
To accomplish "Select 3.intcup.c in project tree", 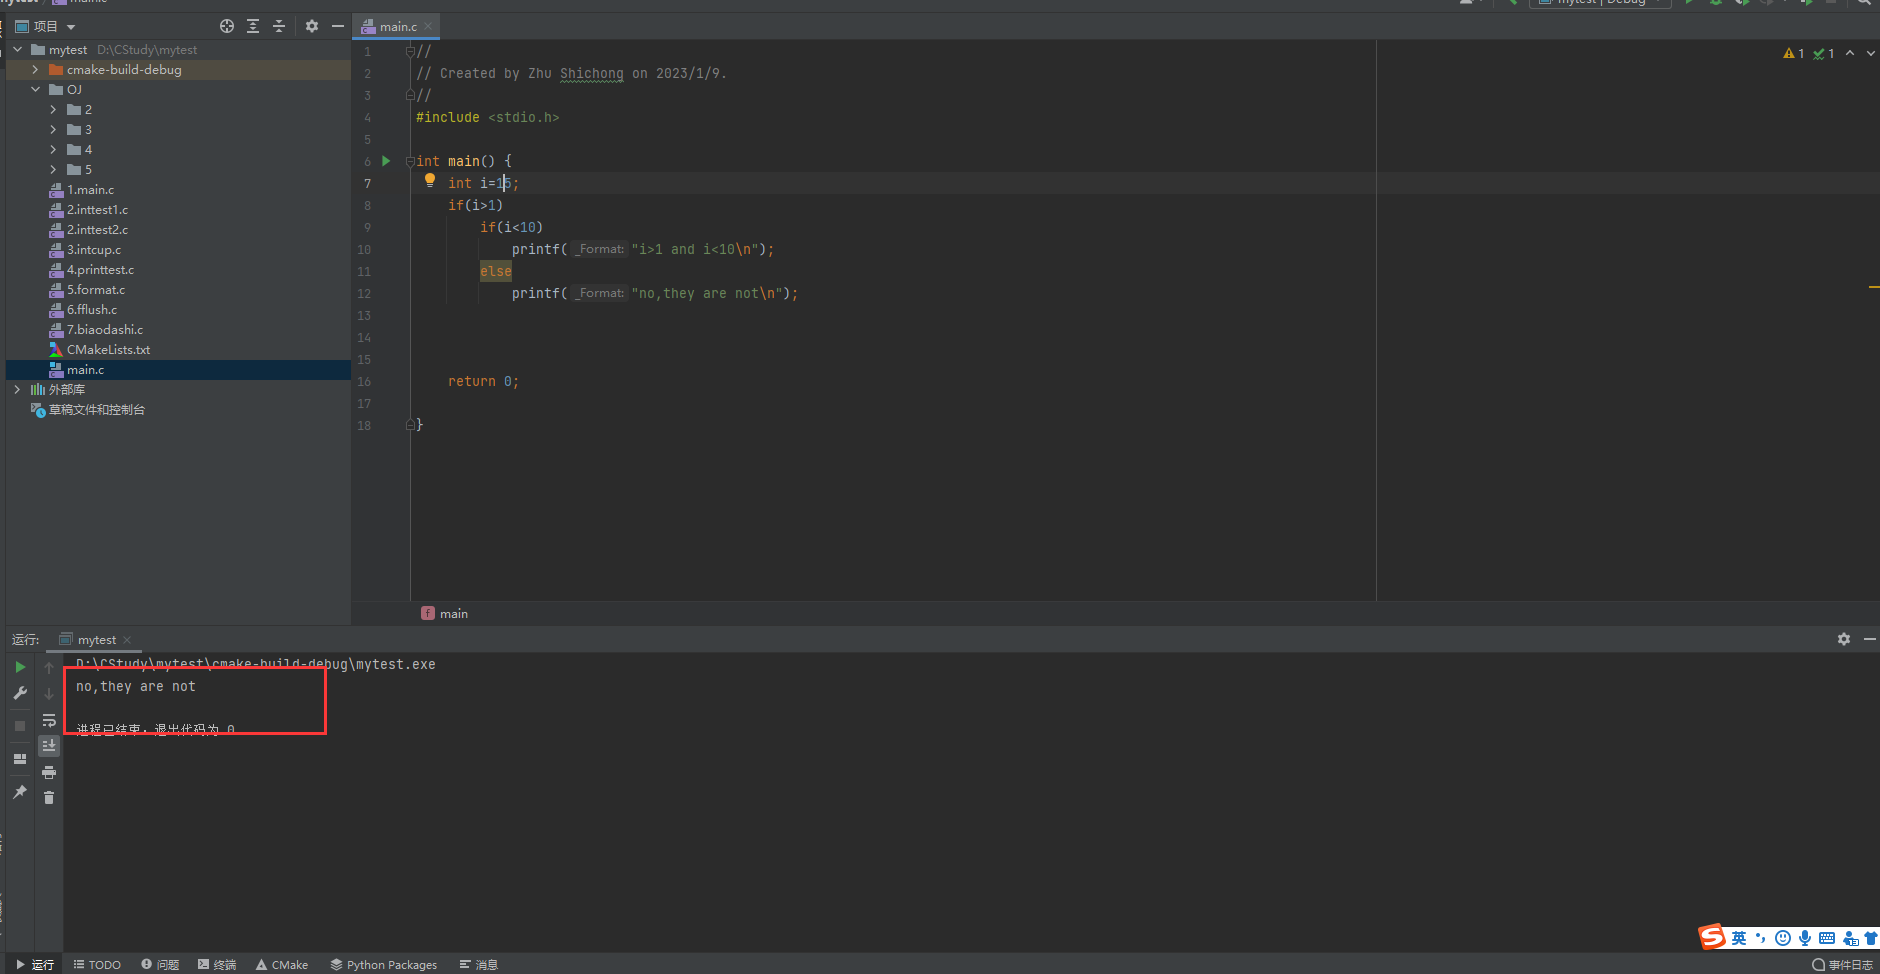I will tap(94, 249).
